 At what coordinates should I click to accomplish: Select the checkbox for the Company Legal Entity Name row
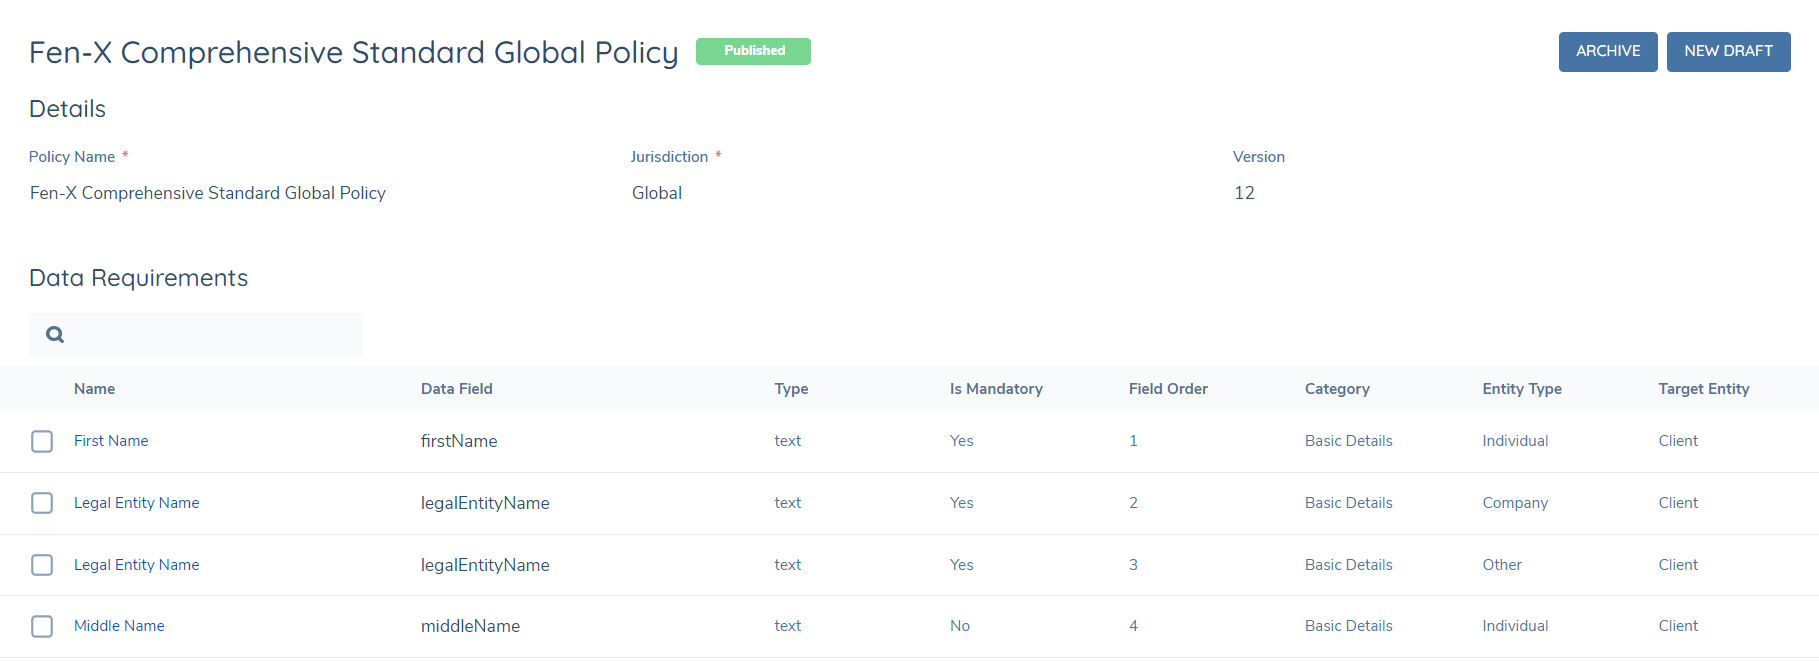tap(42, 503)
